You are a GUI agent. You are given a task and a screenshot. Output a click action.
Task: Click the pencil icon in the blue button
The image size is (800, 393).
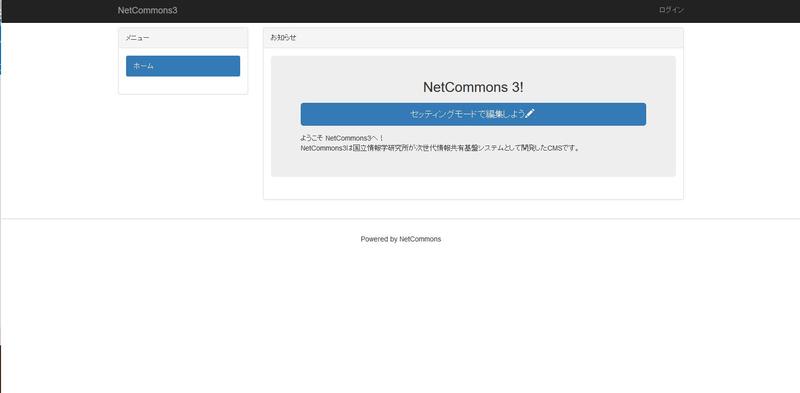click(530, 114)
